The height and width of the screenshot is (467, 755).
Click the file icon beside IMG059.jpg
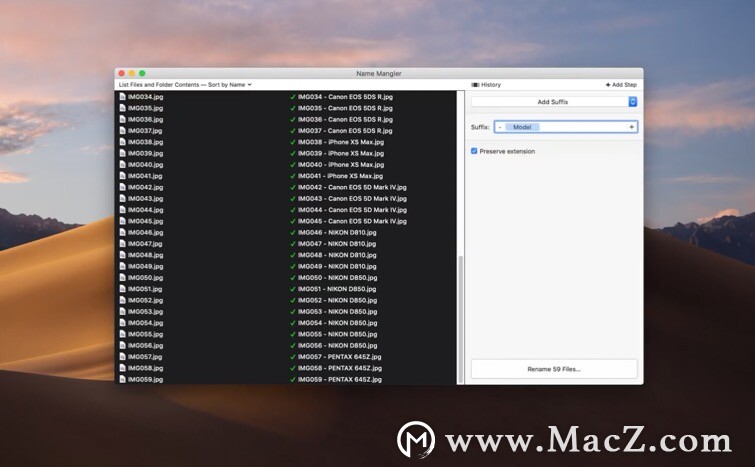tap(122, 379)
